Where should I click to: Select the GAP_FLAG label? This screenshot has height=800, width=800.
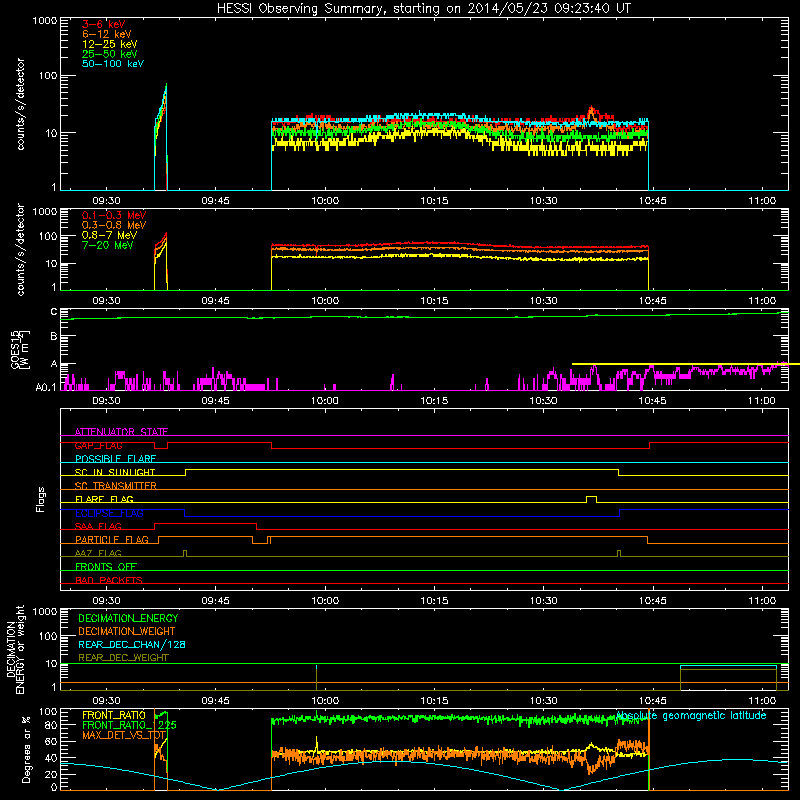pos(98,445)
